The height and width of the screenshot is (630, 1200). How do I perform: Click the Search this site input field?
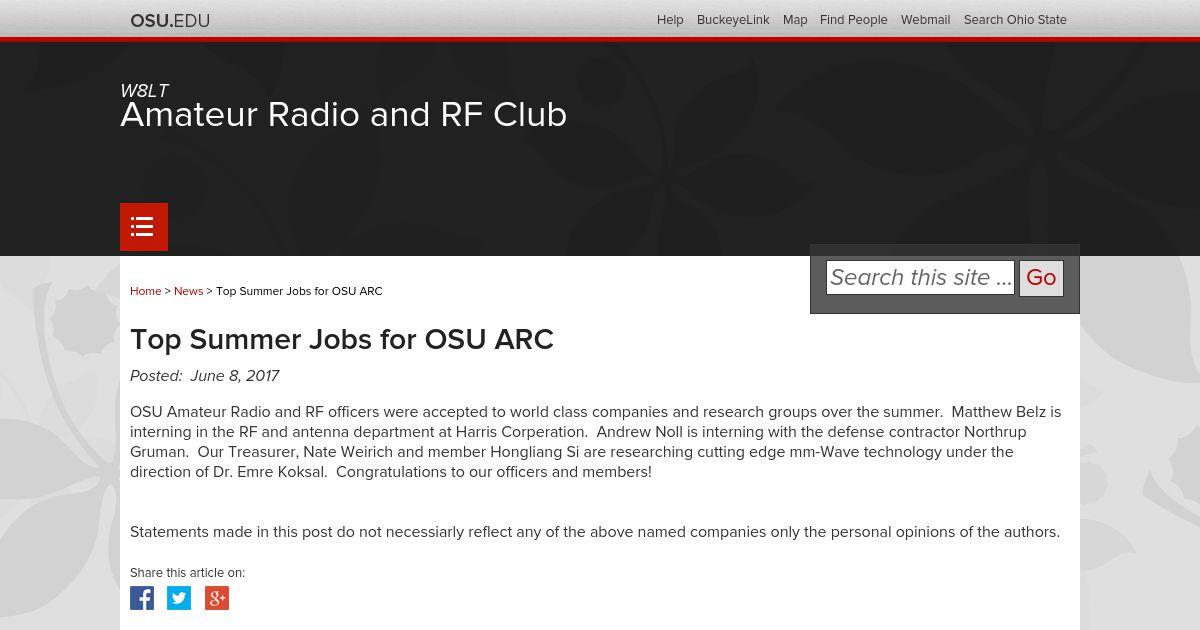click(920, 277)
